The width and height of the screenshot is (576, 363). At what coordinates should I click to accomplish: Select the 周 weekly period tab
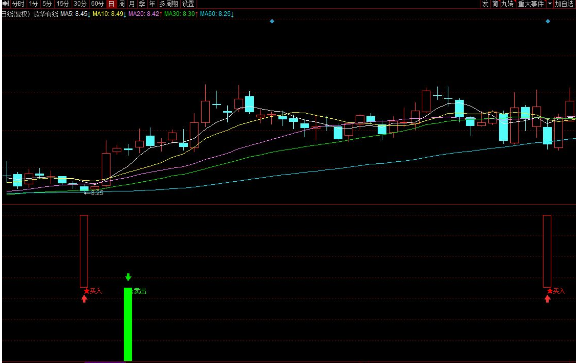[x=122, y=4]
